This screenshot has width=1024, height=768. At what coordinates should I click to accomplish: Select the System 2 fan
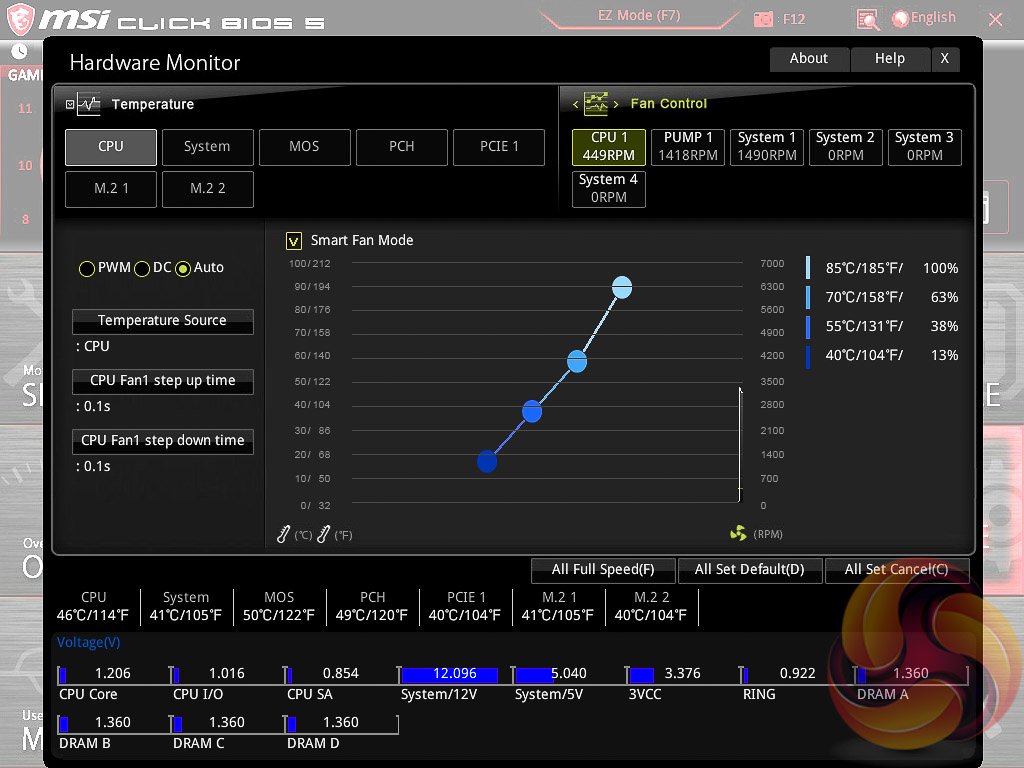(846, 147)
